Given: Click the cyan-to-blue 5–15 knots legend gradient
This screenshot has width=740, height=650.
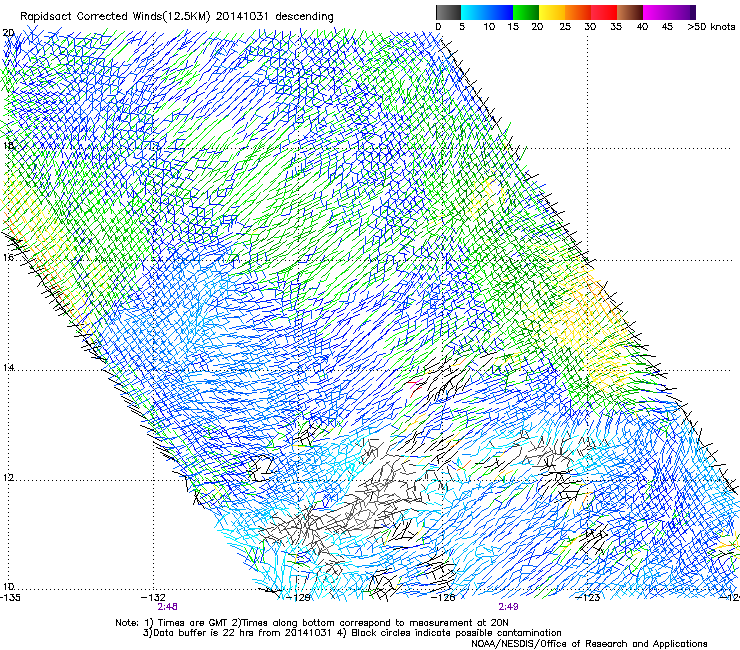Looking at the screenshot, I should [x=487, y=12].
